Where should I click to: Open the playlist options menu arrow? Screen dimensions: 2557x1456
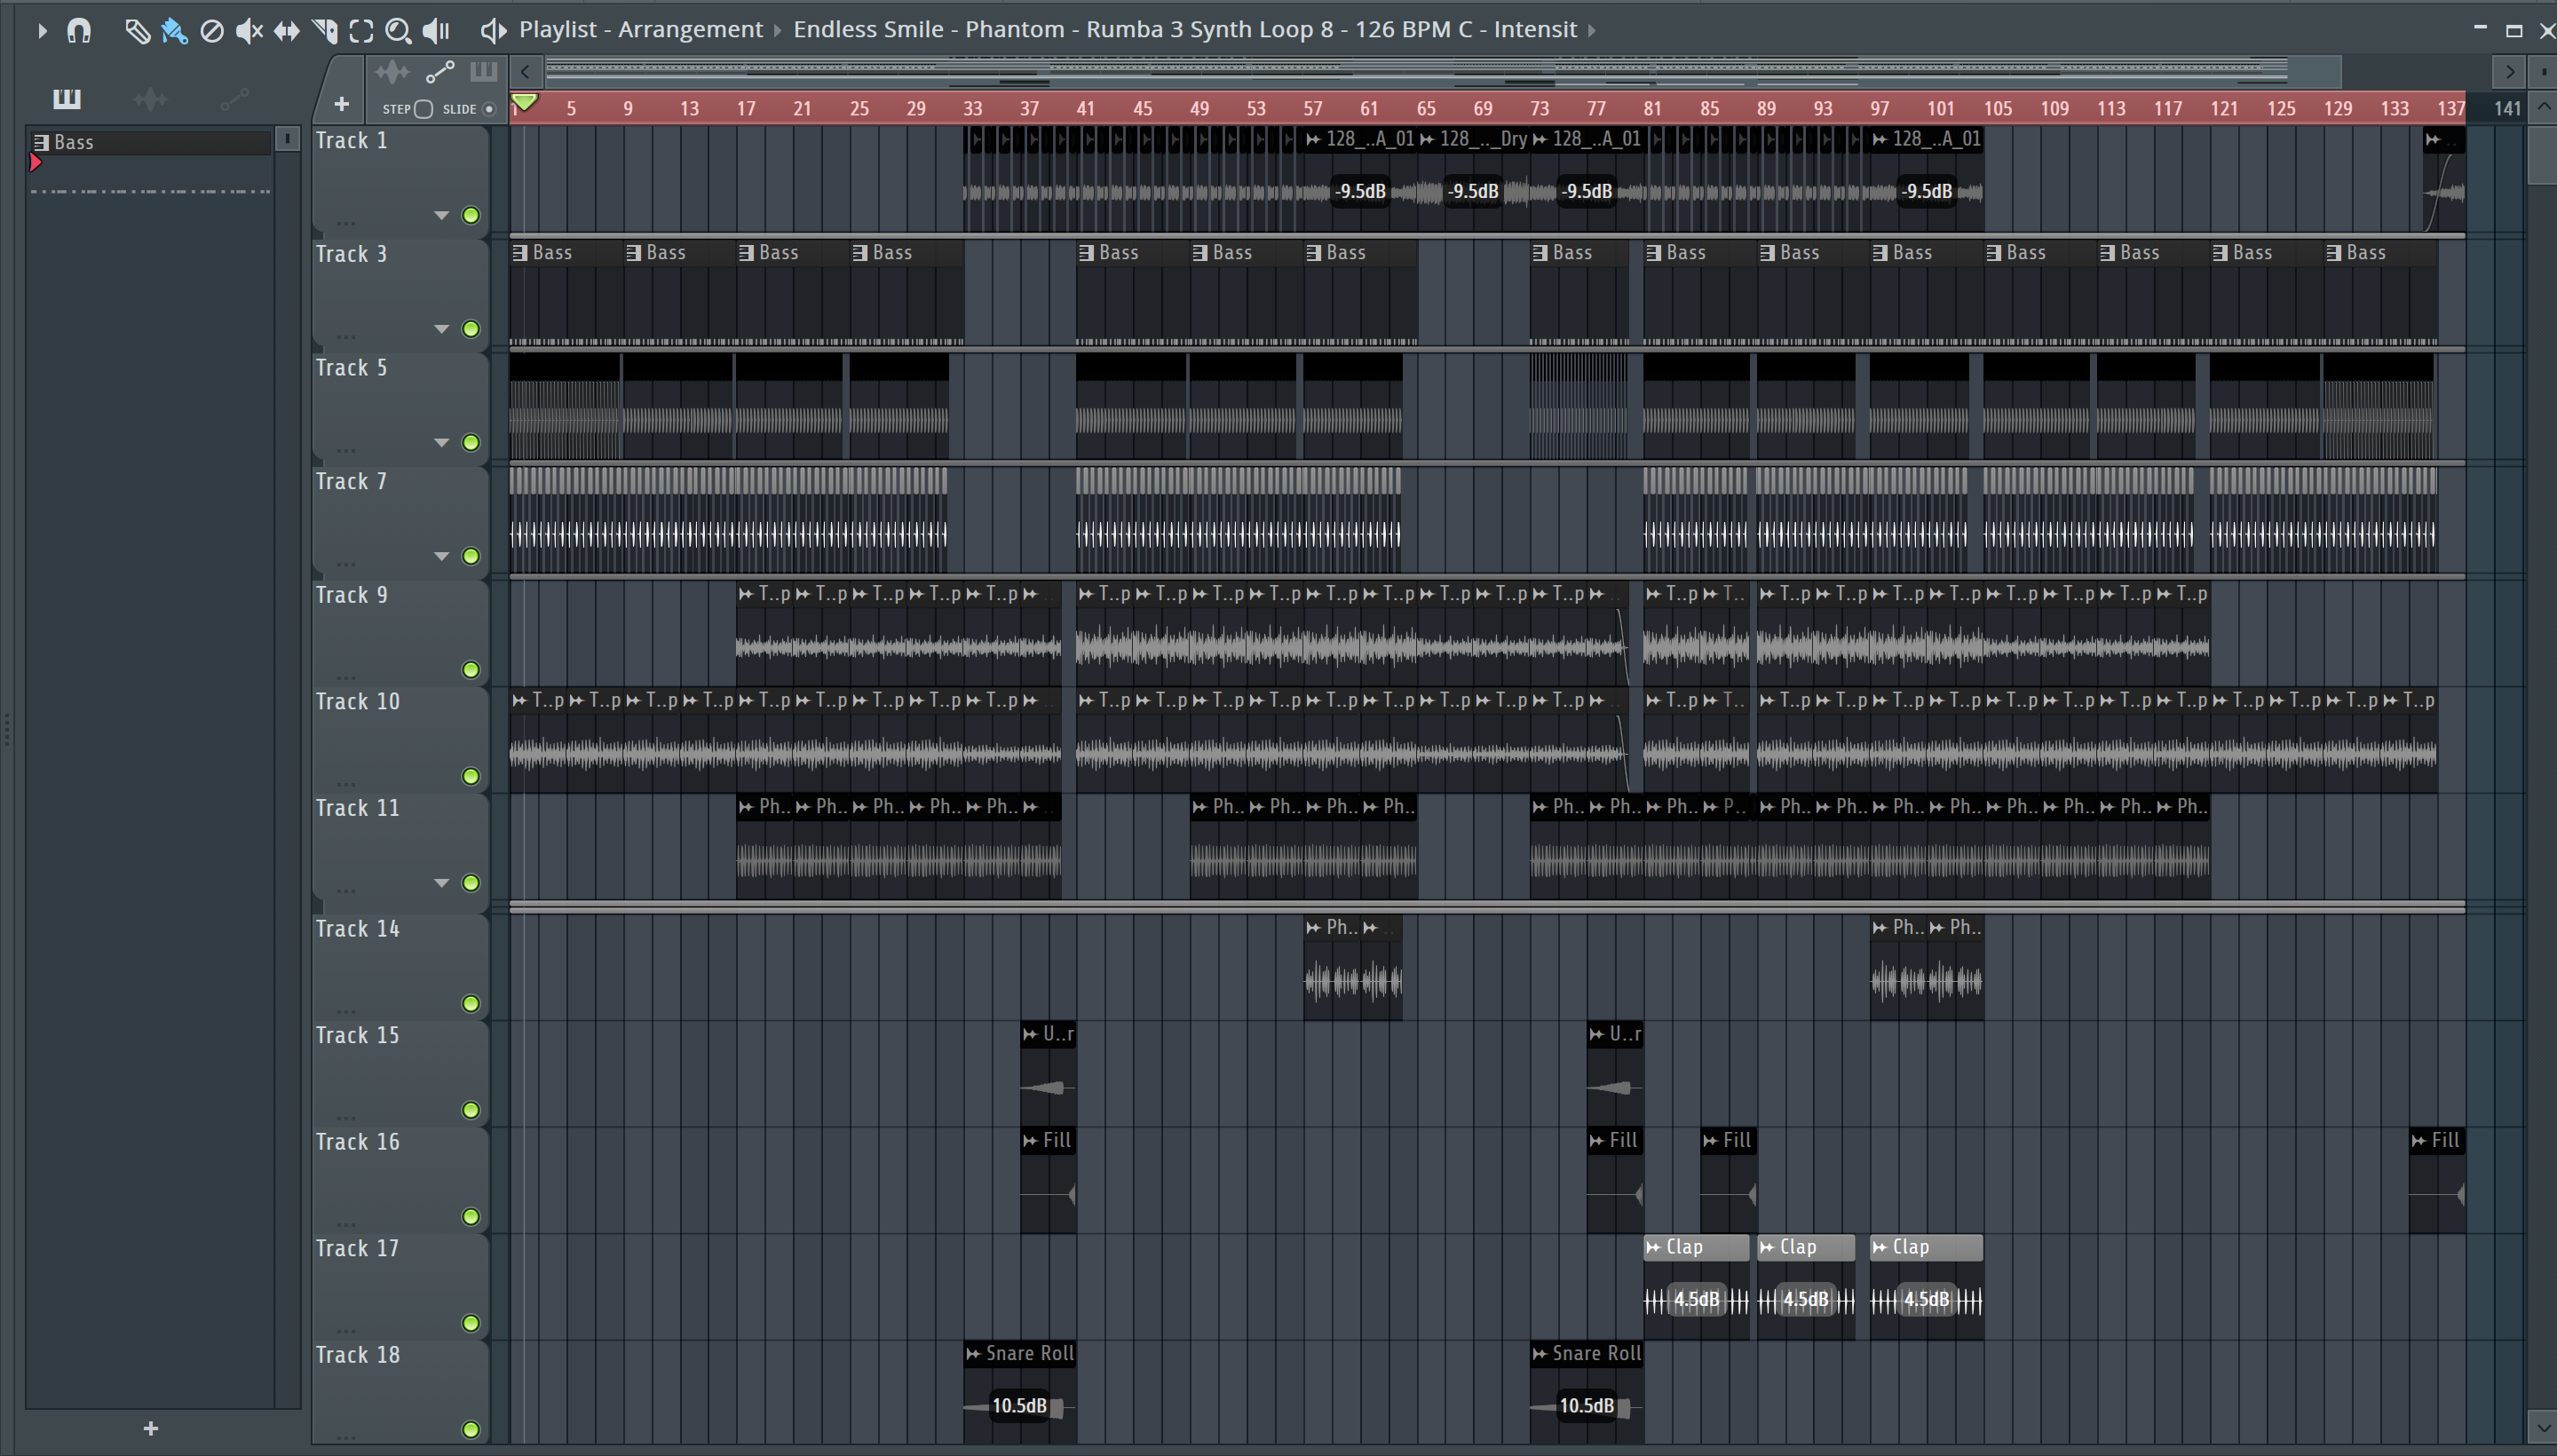(x=42, y=31)
